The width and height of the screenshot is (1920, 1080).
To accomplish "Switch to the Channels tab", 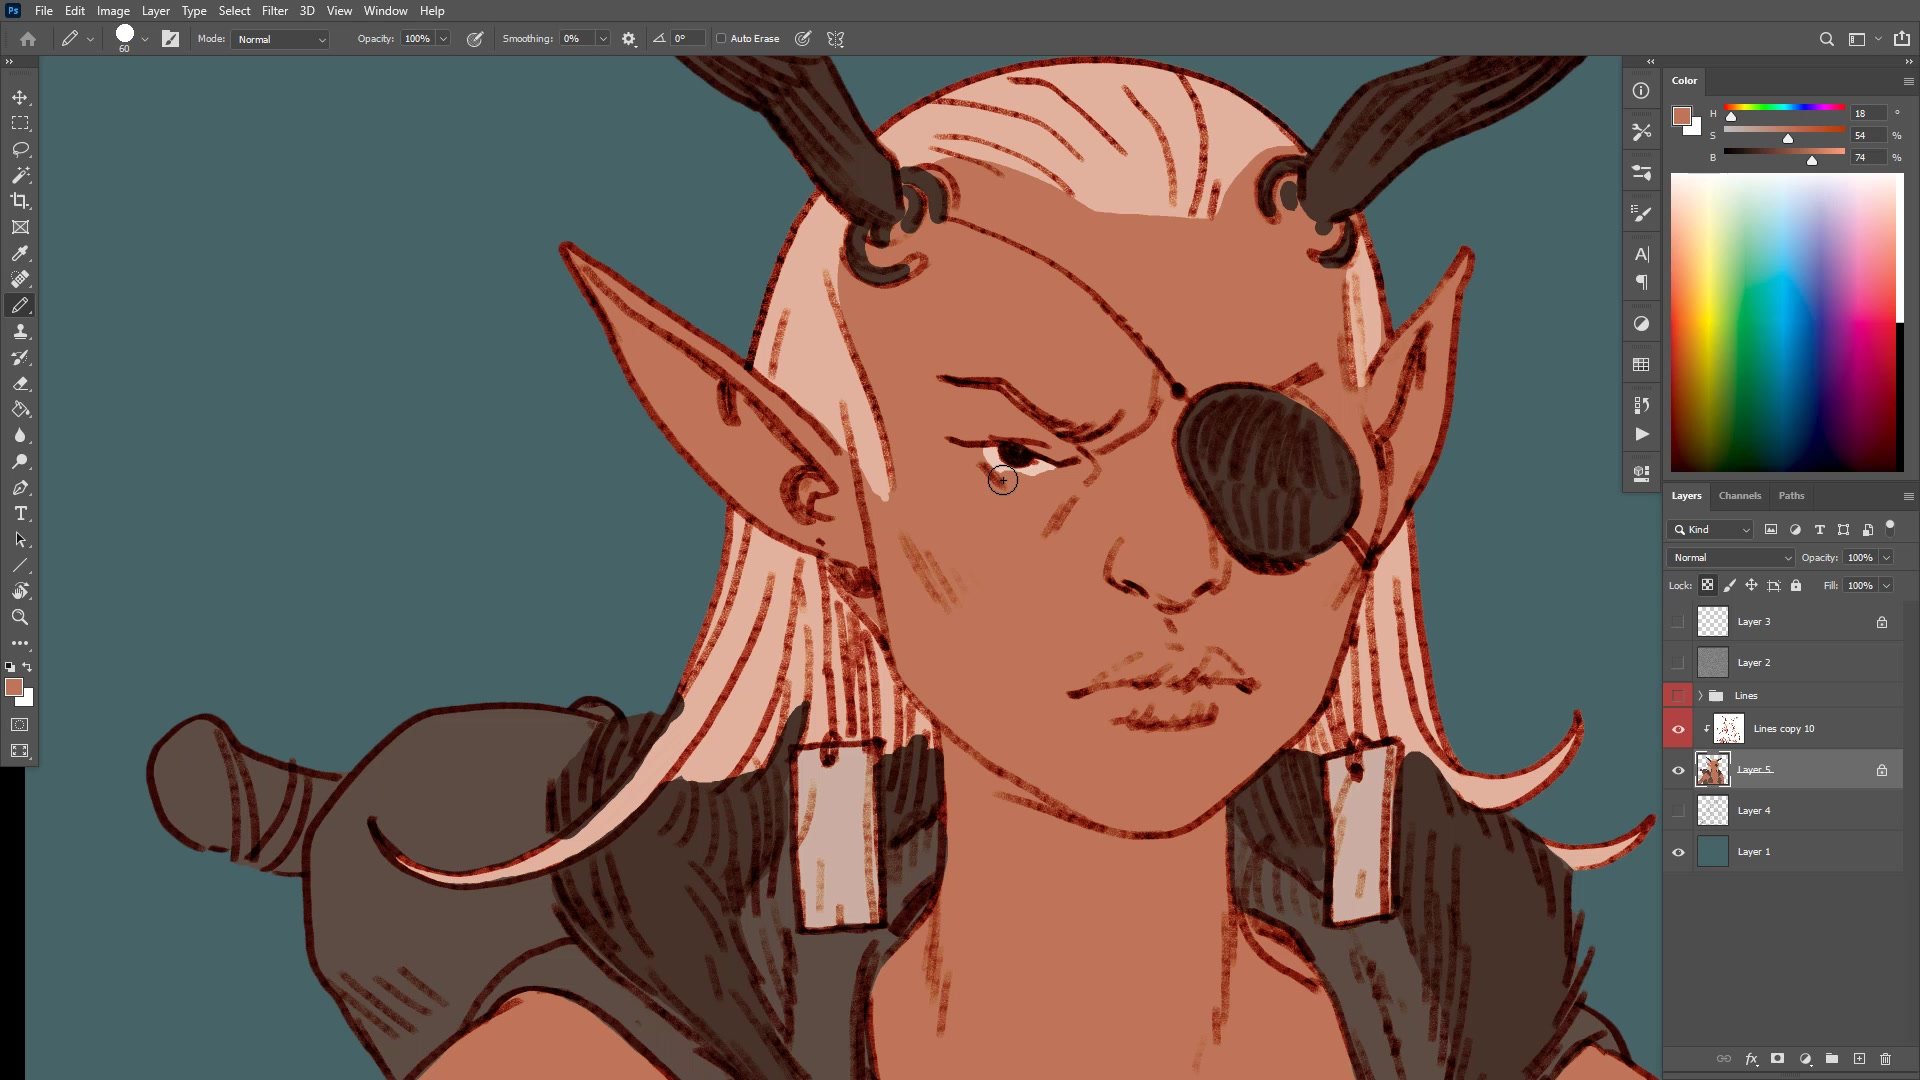I will pyautogui.click(x=1739, y=496).
